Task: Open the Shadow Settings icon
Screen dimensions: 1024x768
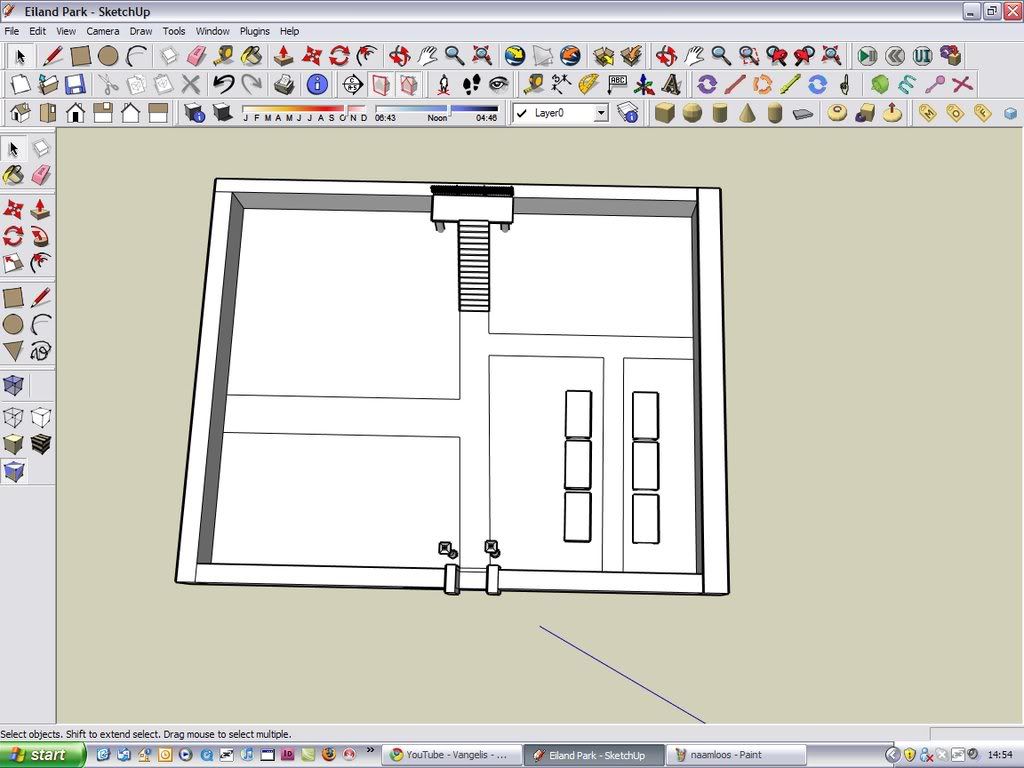Action: coord(195,113)
